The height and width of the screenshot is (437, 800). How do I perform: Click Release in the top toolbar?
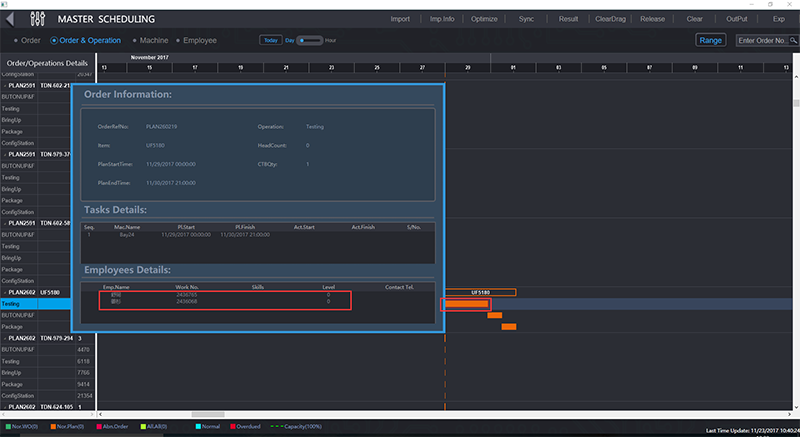point(652,19)
